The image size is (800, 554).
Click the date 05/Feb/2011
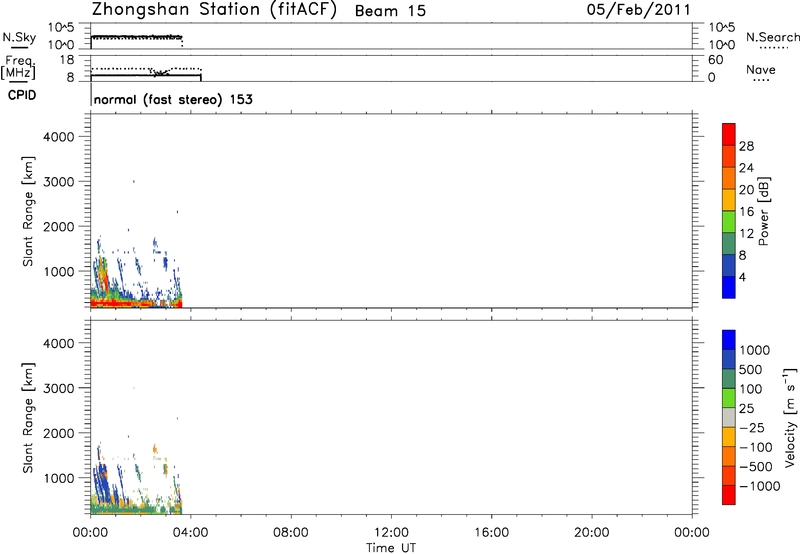(638, 9)
